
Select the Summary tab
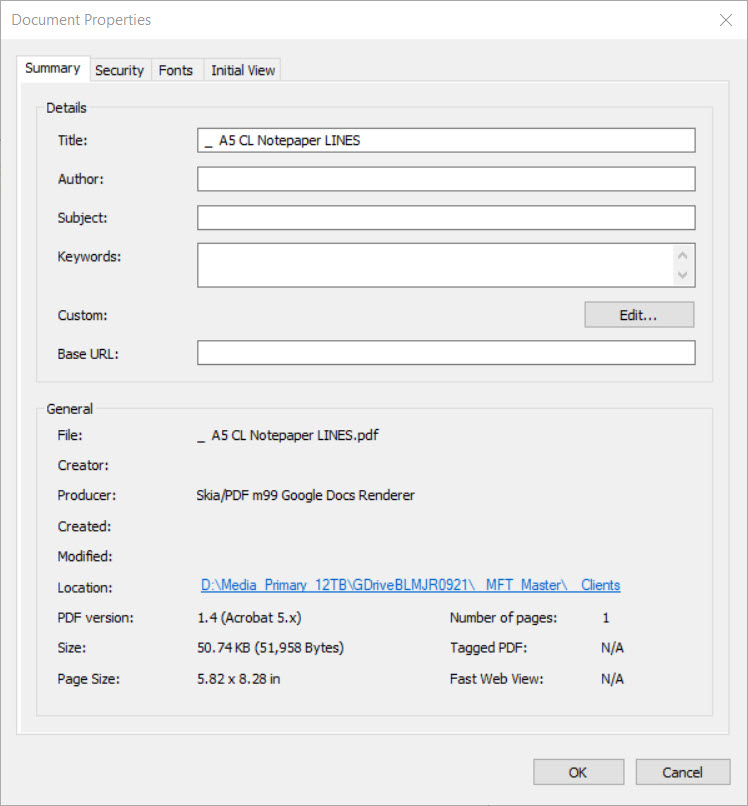pos(53,68)
